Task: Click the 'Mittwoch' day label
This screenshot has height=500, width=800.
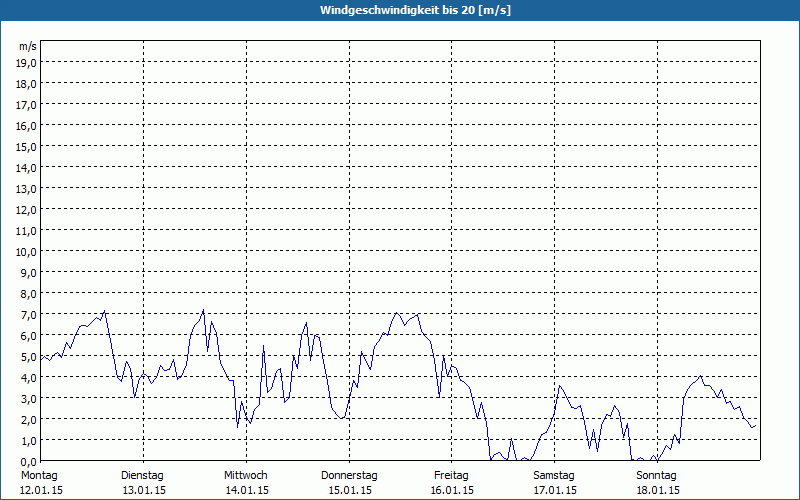Action: coord(245,476)
